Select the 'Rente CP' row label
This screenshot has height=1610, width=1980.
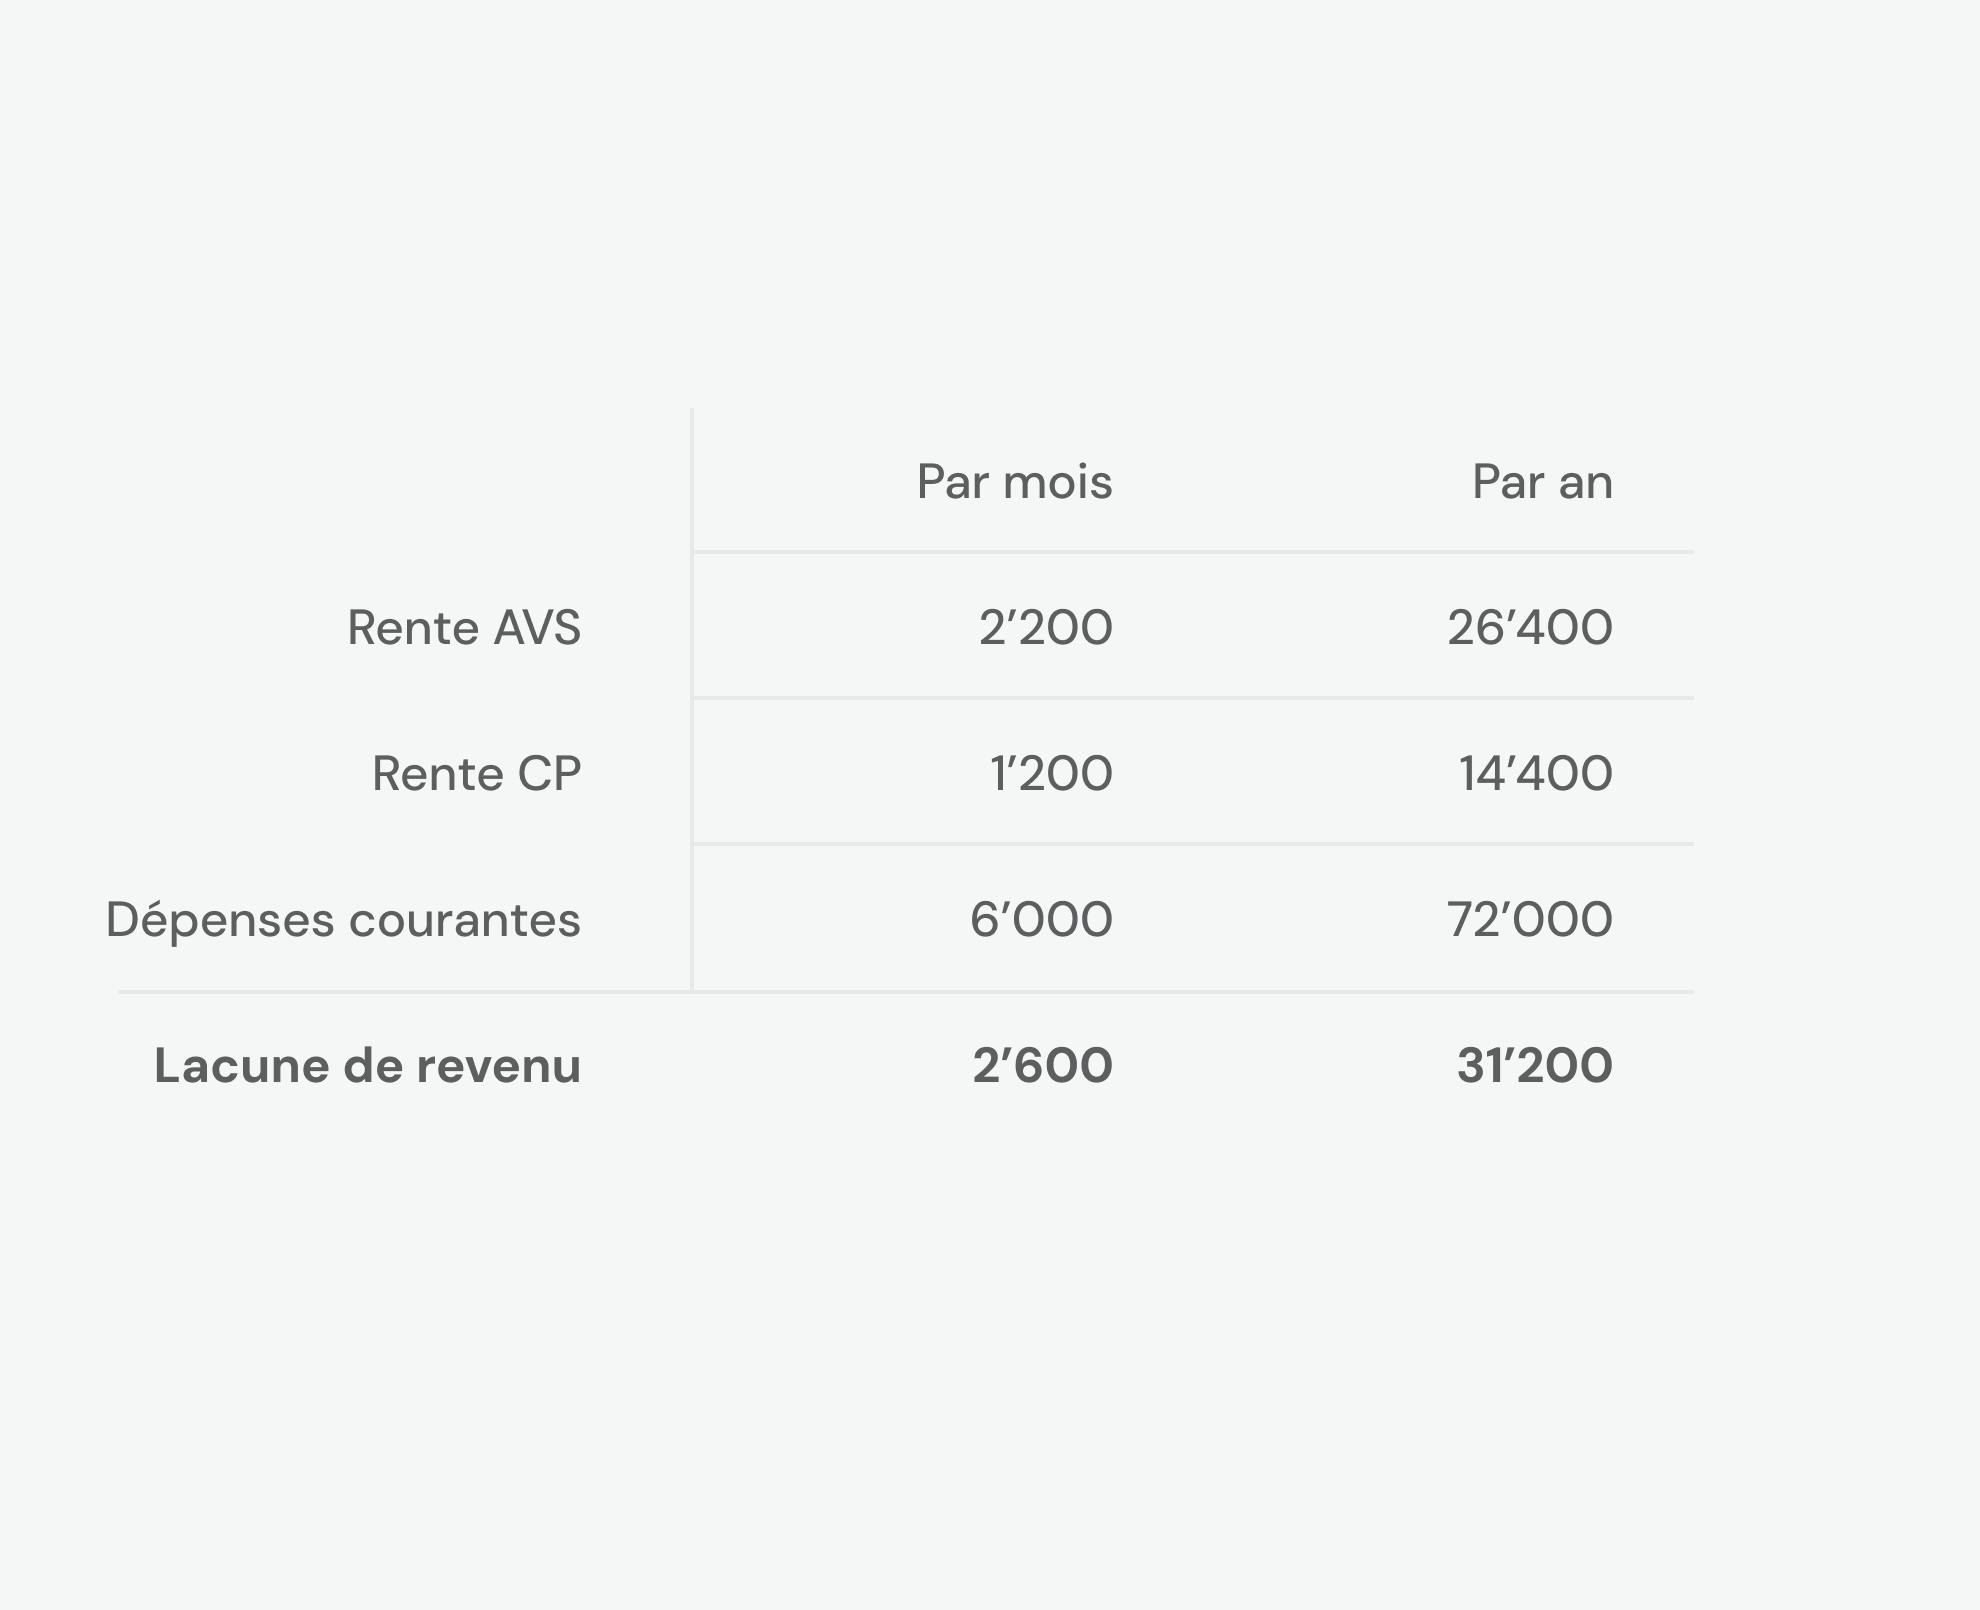click(476, 774)
